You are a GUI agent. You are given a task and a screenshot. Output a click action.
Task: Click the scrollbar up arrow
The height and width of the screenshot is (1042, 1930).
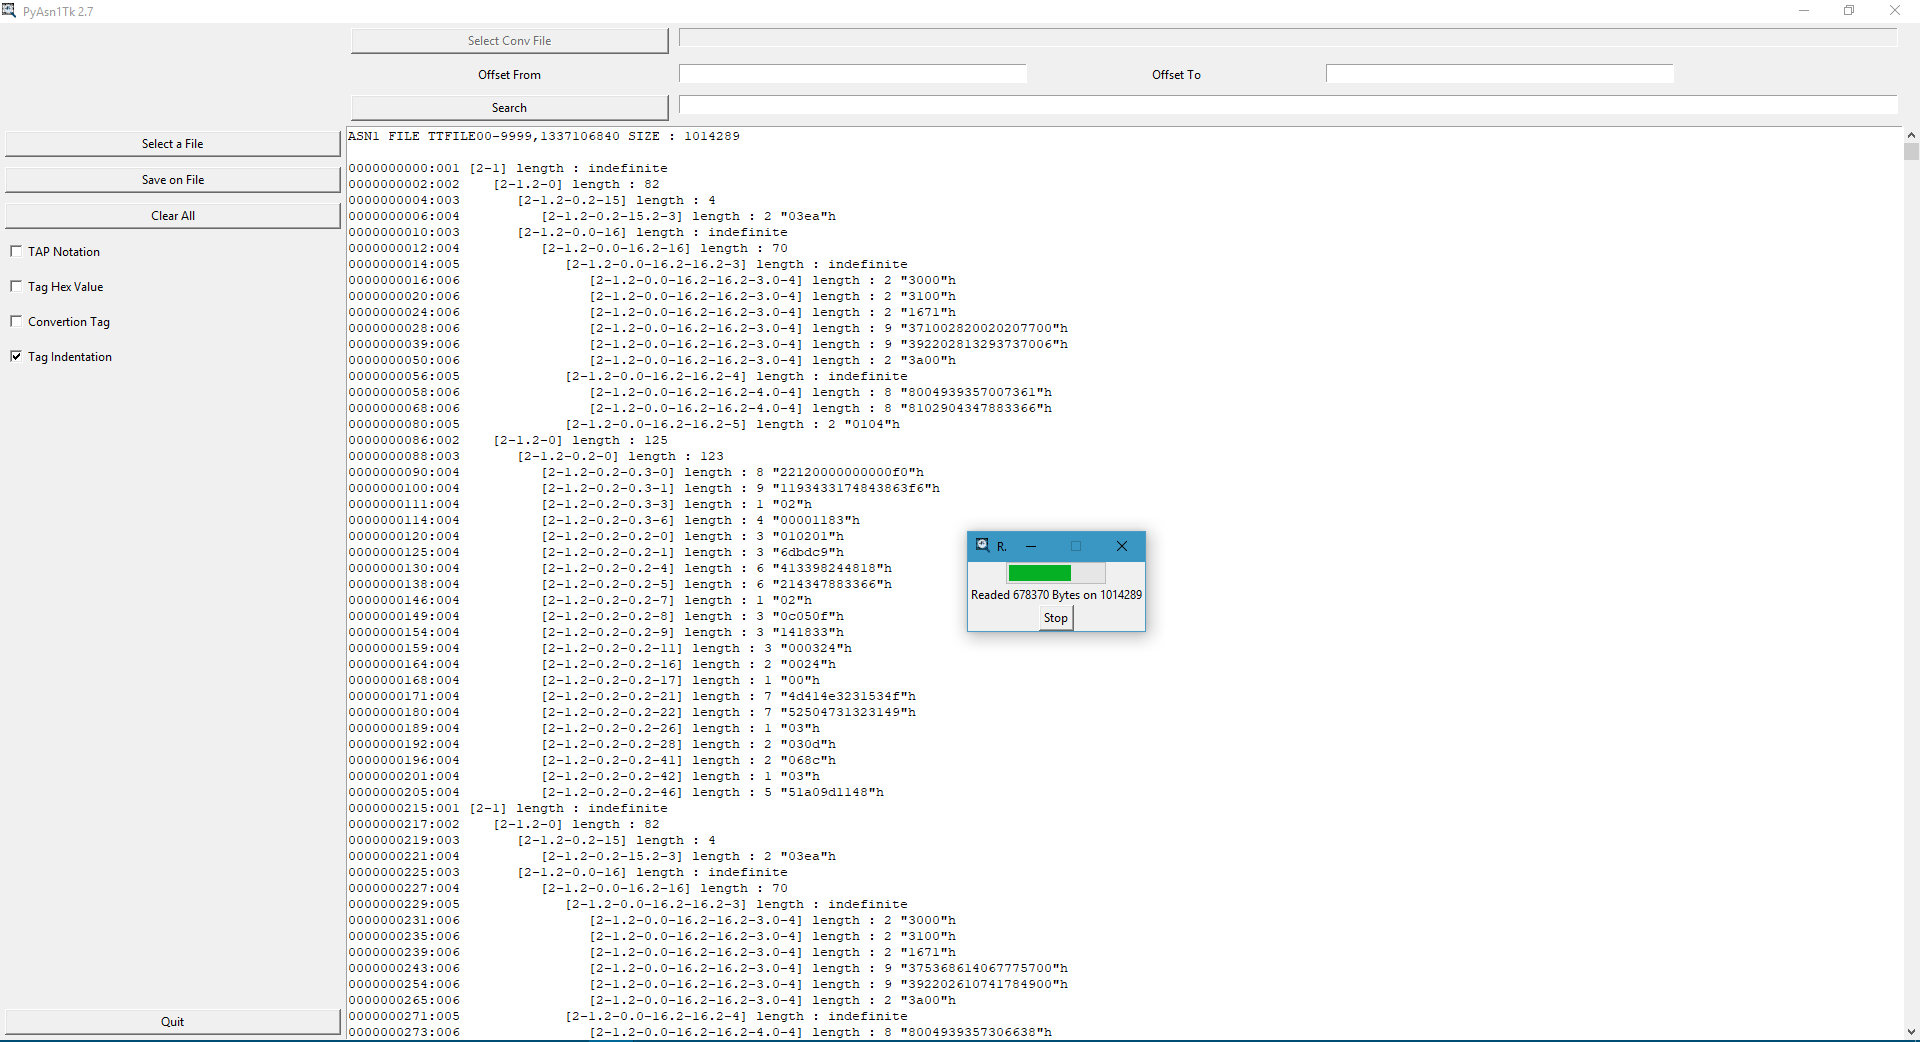(1911, 135)
